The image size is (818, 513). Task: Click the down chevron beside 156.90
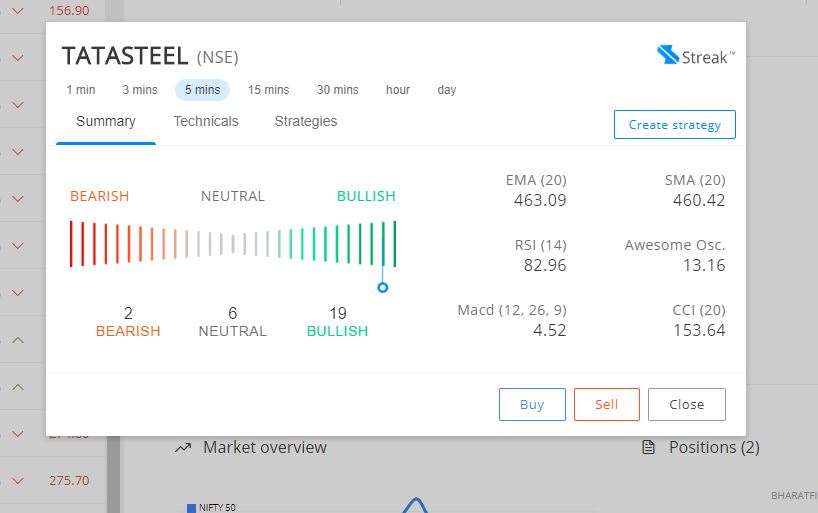[x=18, y=10]
